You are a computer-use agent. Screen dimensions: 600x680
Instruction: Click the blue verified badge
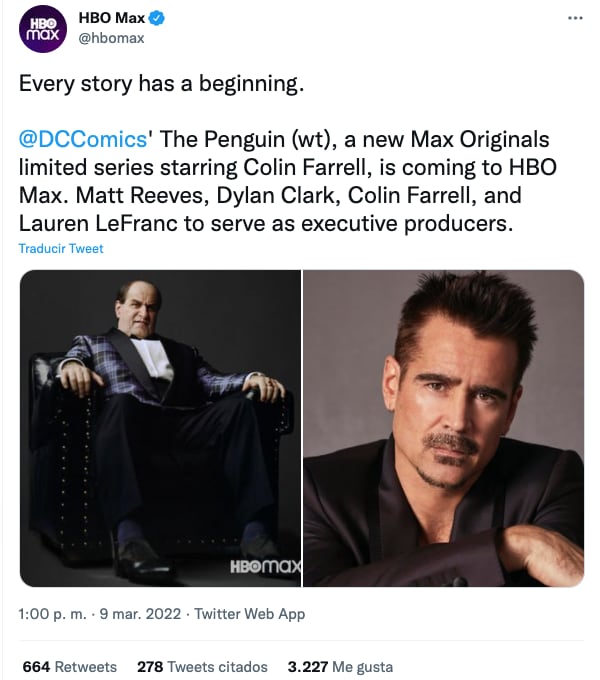tap(156, 19)
